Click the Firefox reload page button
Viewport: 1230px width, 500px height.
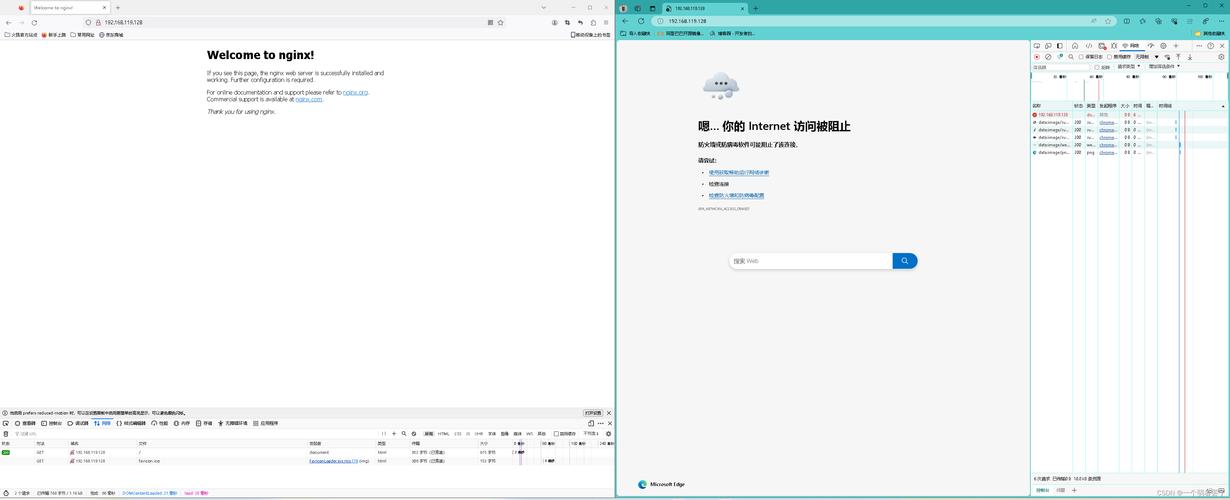coord(35,22)
